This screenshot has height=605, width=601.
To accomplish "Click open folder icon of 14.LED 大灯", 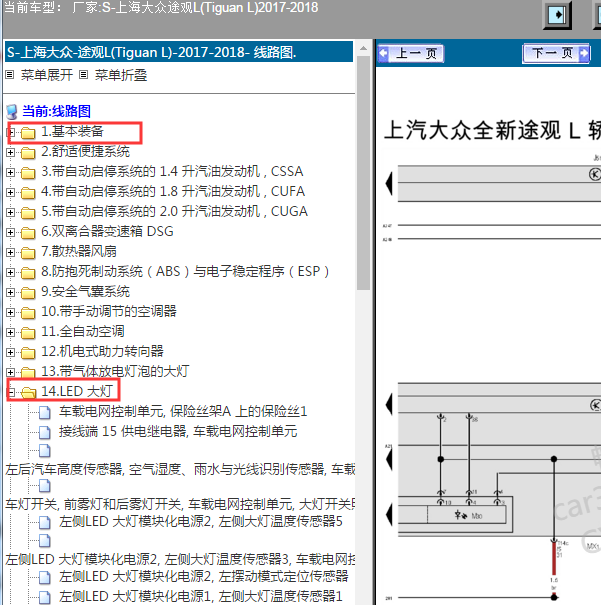I will 29,393.
